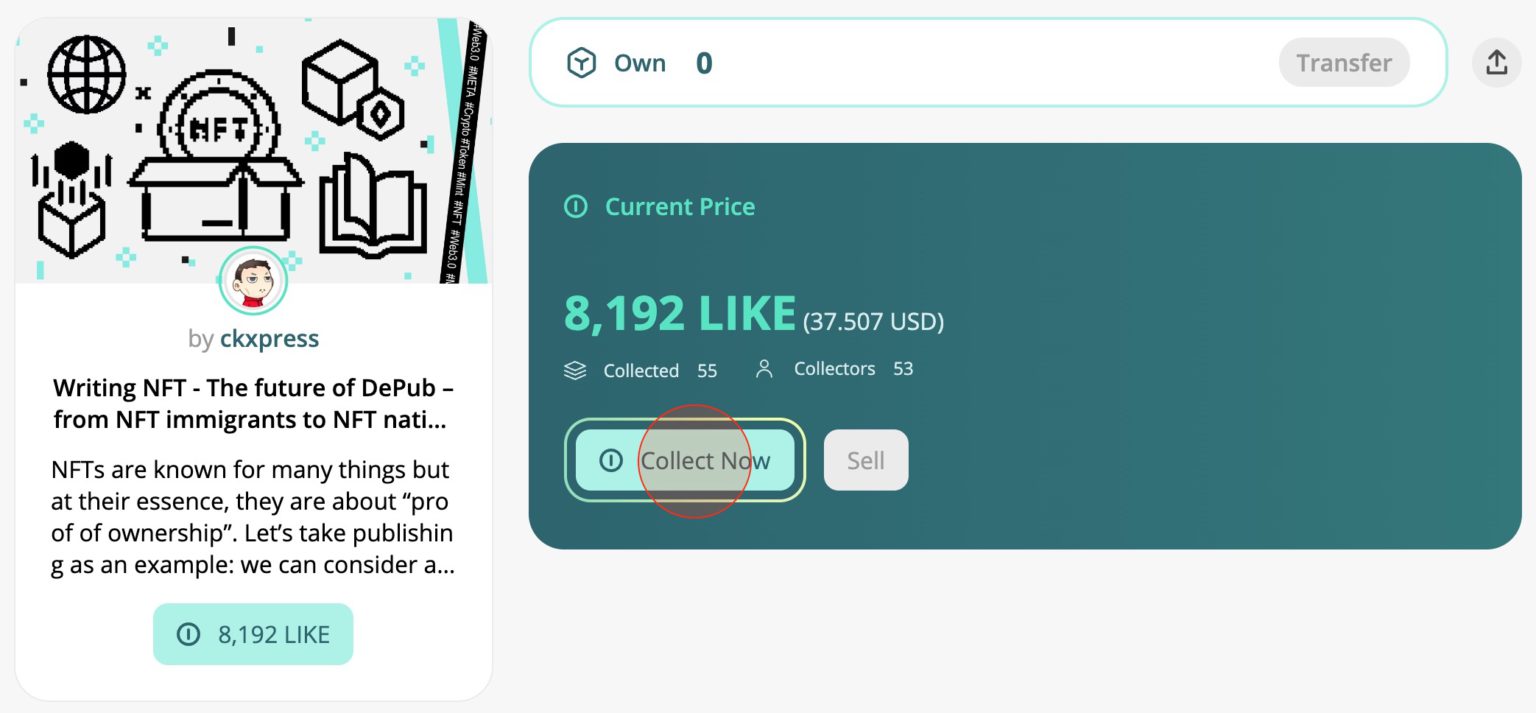Image resolution: width=1536 pixels, height=713 pixels.
Task: Click the 8,192 LIKE text in the card
Action: pyautogui.click(x=273, y=634)
